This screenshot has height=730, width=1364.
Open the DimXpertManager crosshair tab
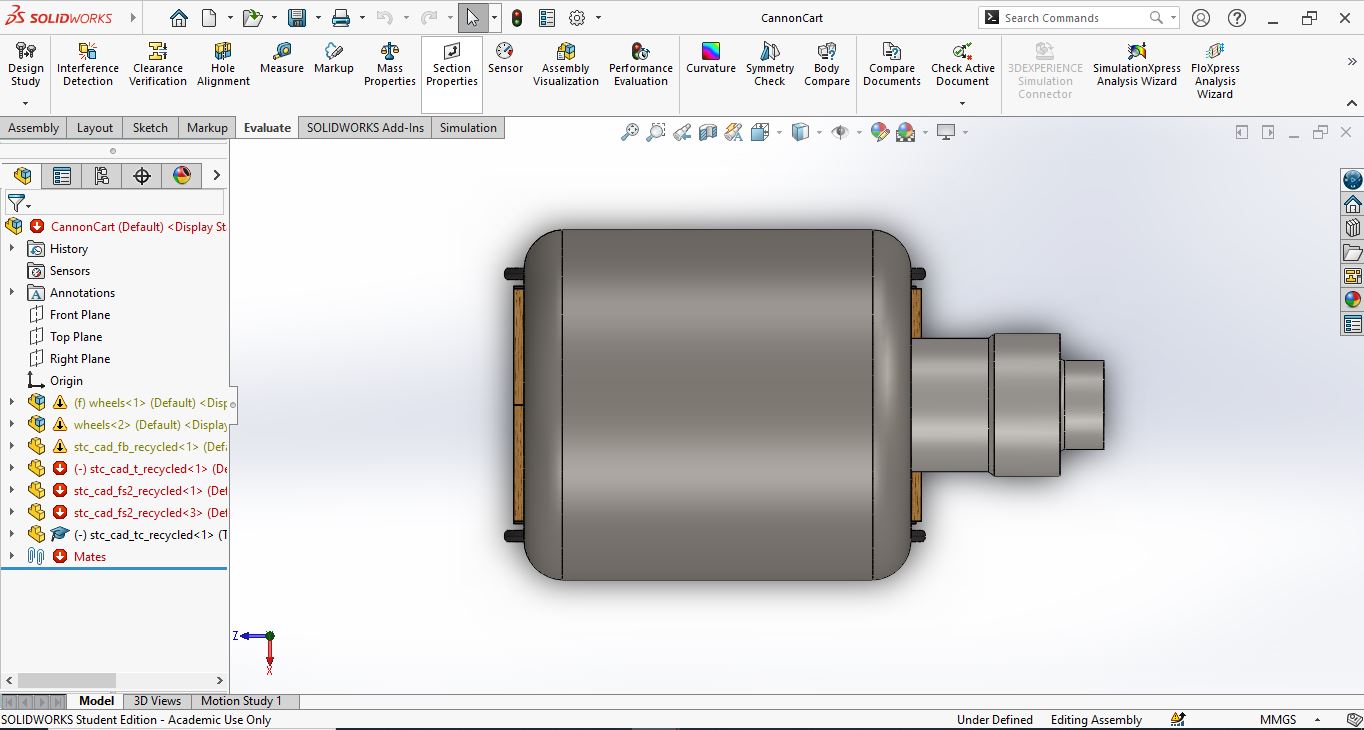coord(142,176)
